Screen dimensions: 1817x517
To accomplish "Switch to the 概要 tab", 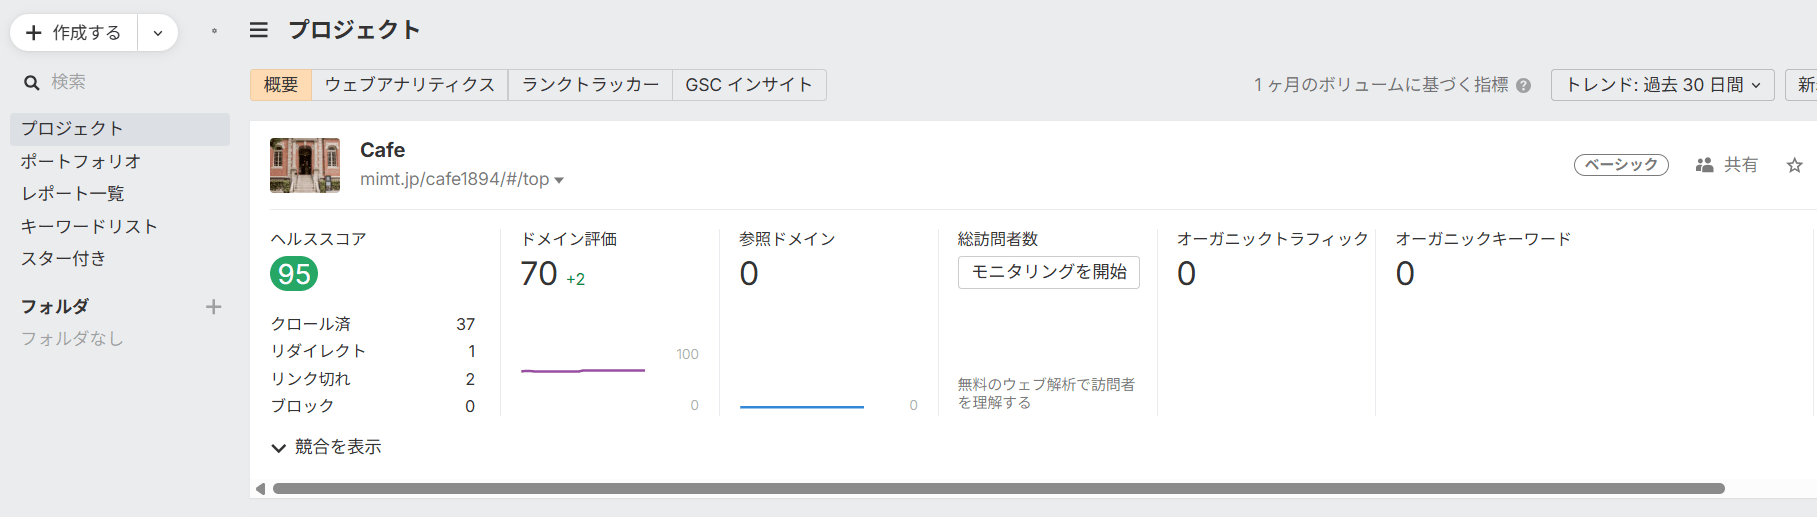I will (281, 85).
